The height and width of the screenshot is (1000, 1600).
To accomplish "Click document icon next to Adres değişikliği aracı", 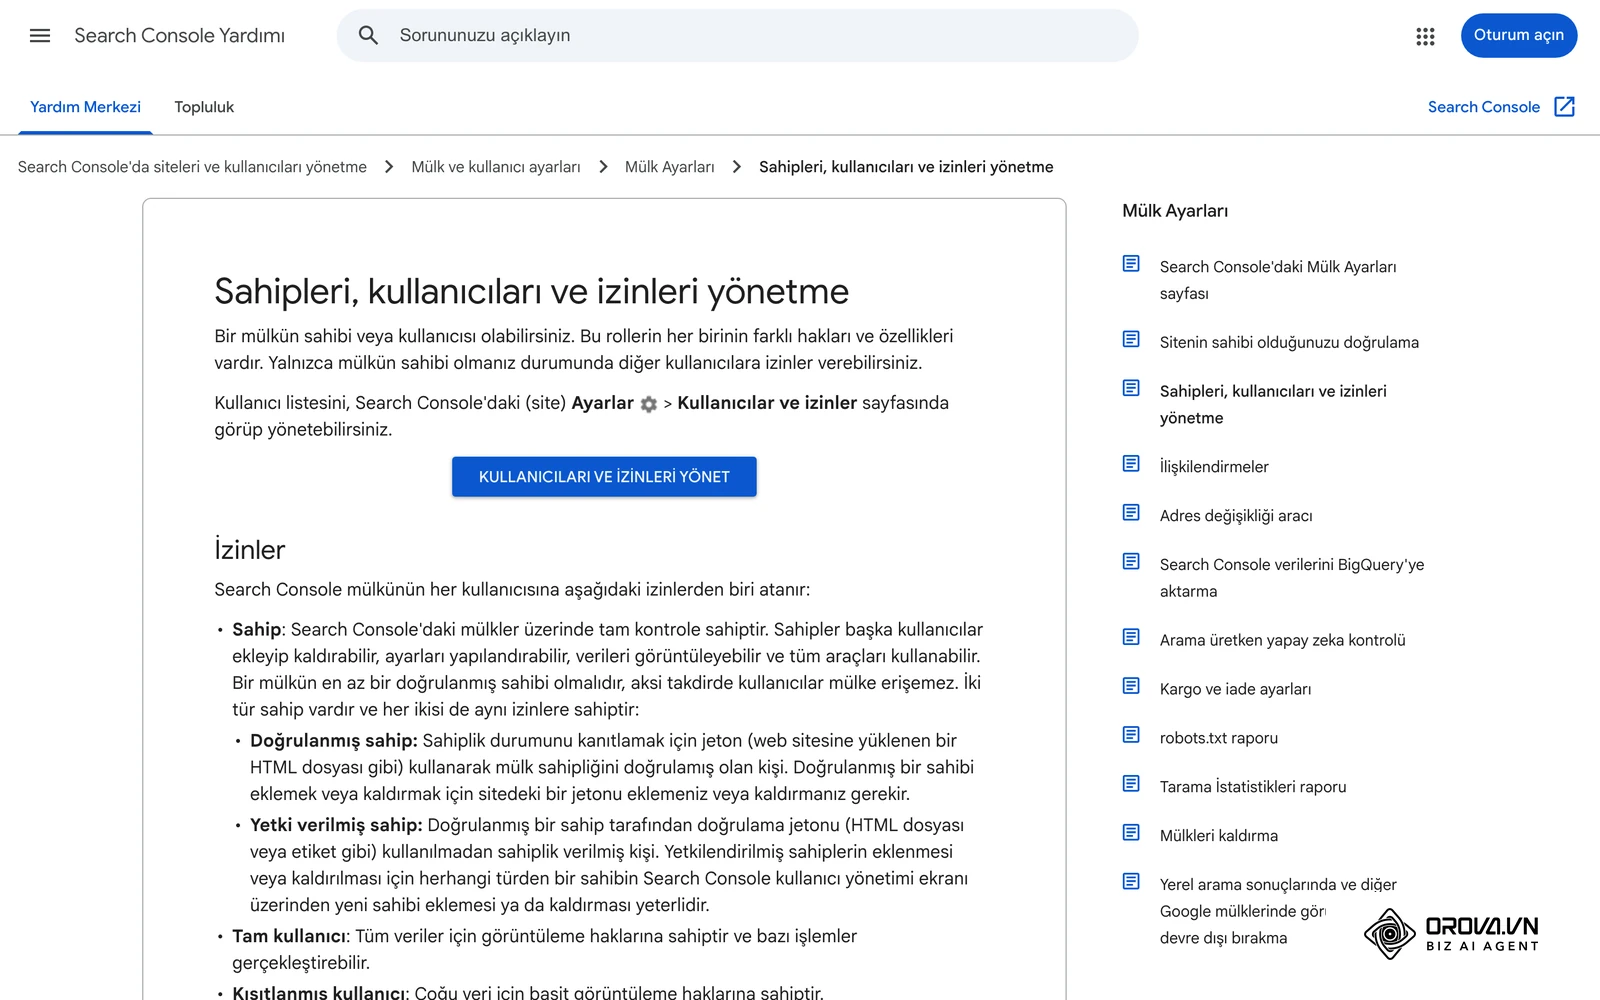I will click(1131, 512).
